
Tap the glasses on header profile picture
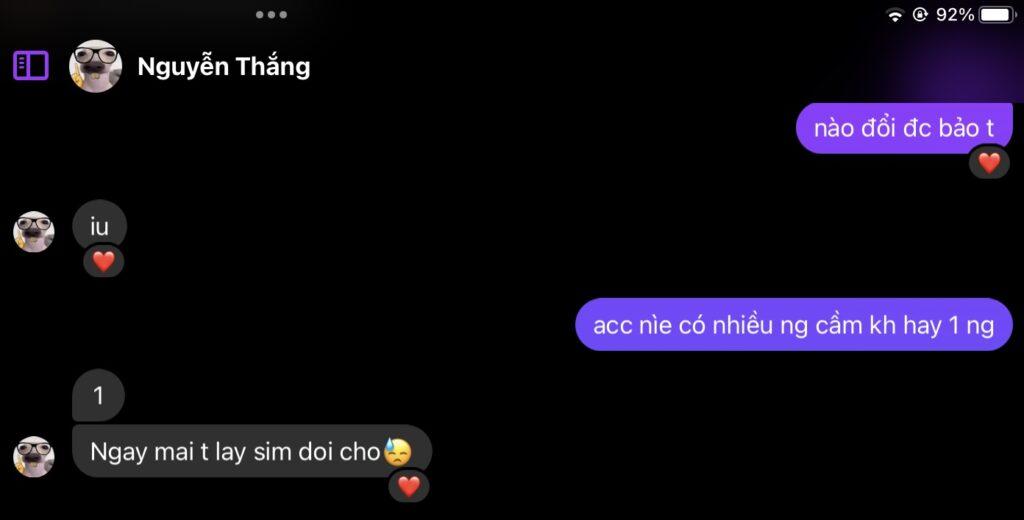96,56
